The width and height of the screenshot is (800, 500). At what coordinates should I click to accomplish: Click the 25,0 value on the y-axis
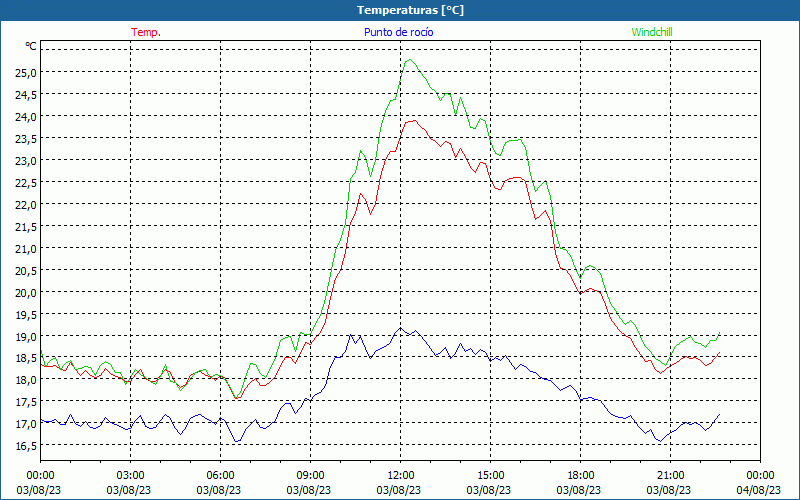coord(26,72)
